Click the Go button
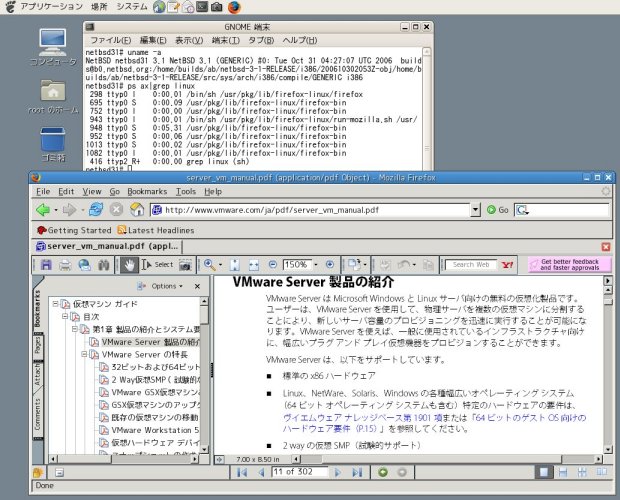 (x=498, y=210)
